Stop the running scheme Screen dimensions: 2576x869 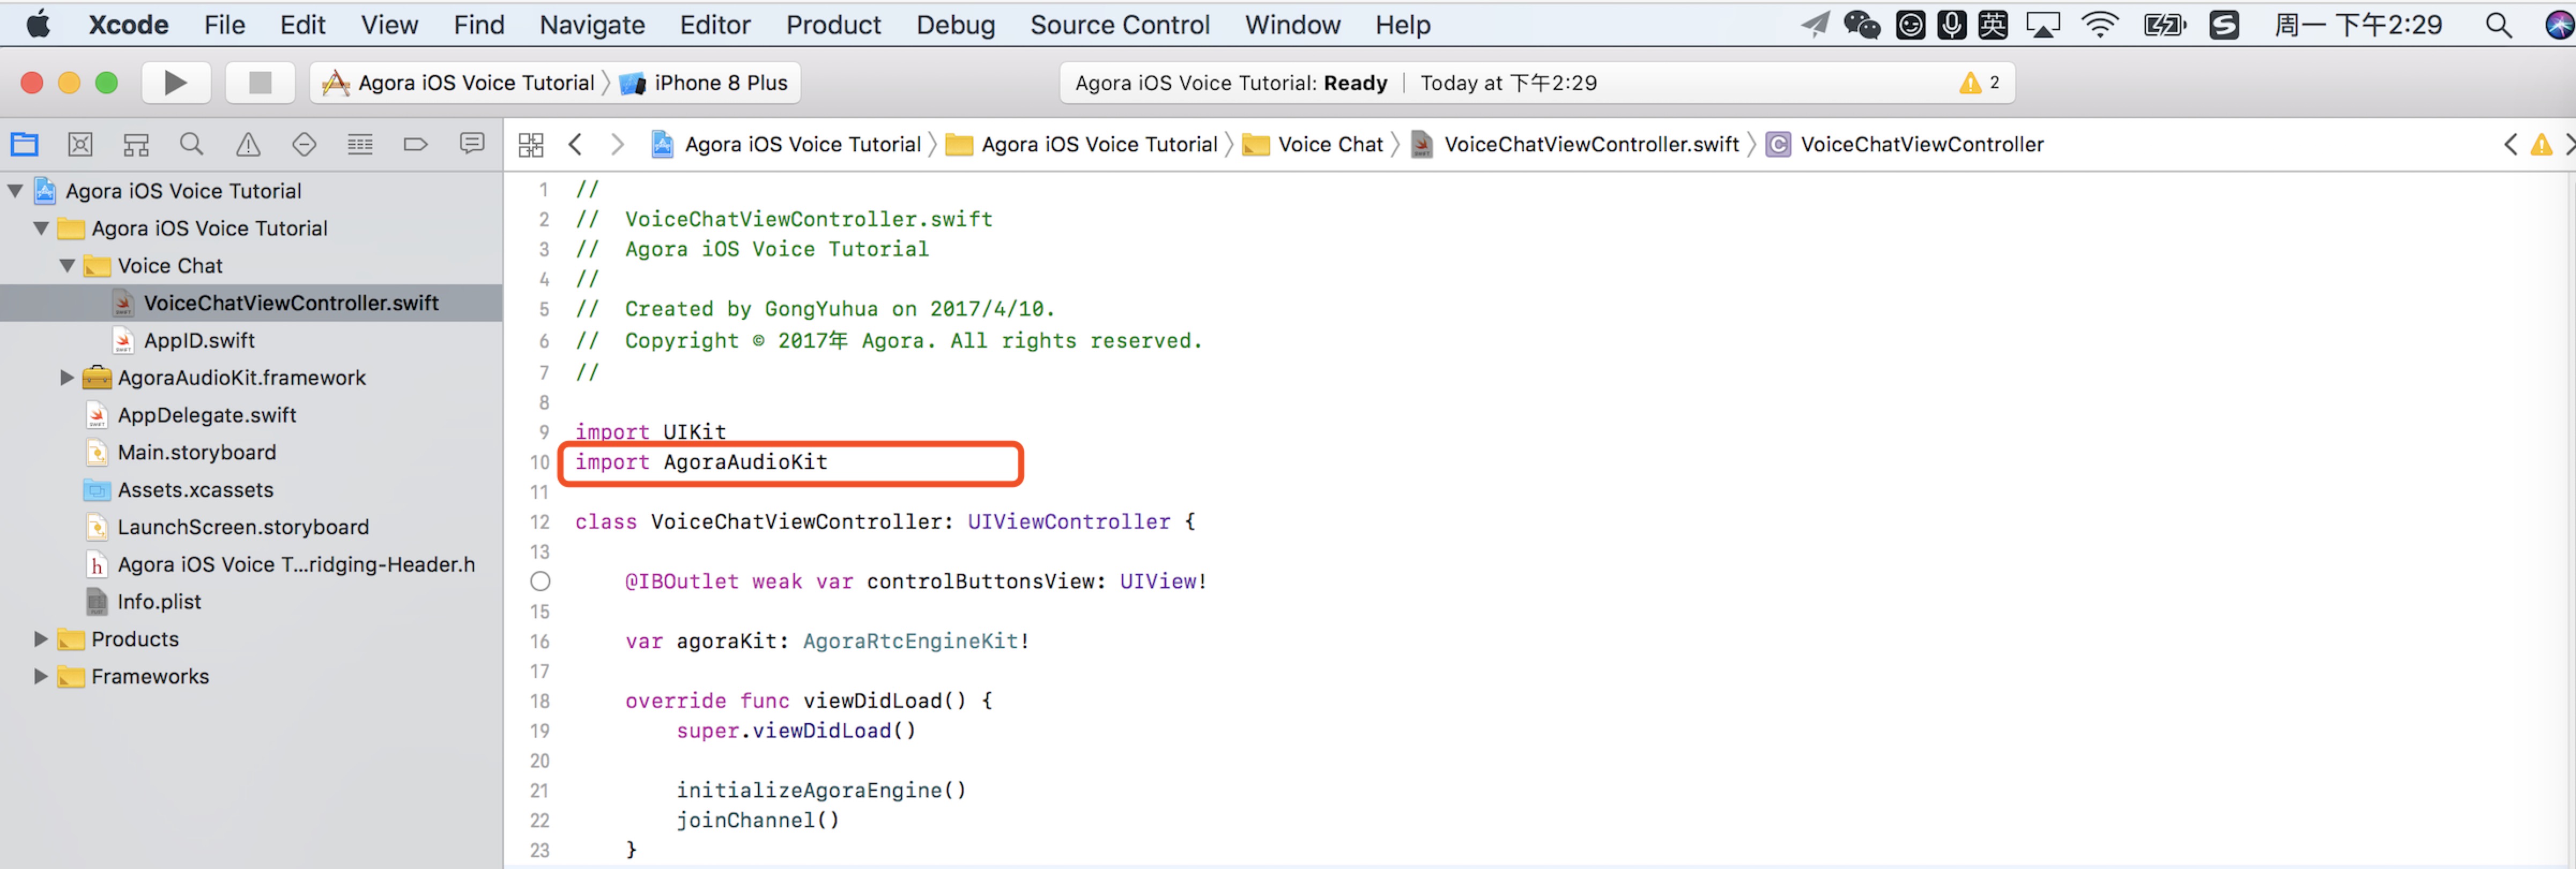point(260,83)
